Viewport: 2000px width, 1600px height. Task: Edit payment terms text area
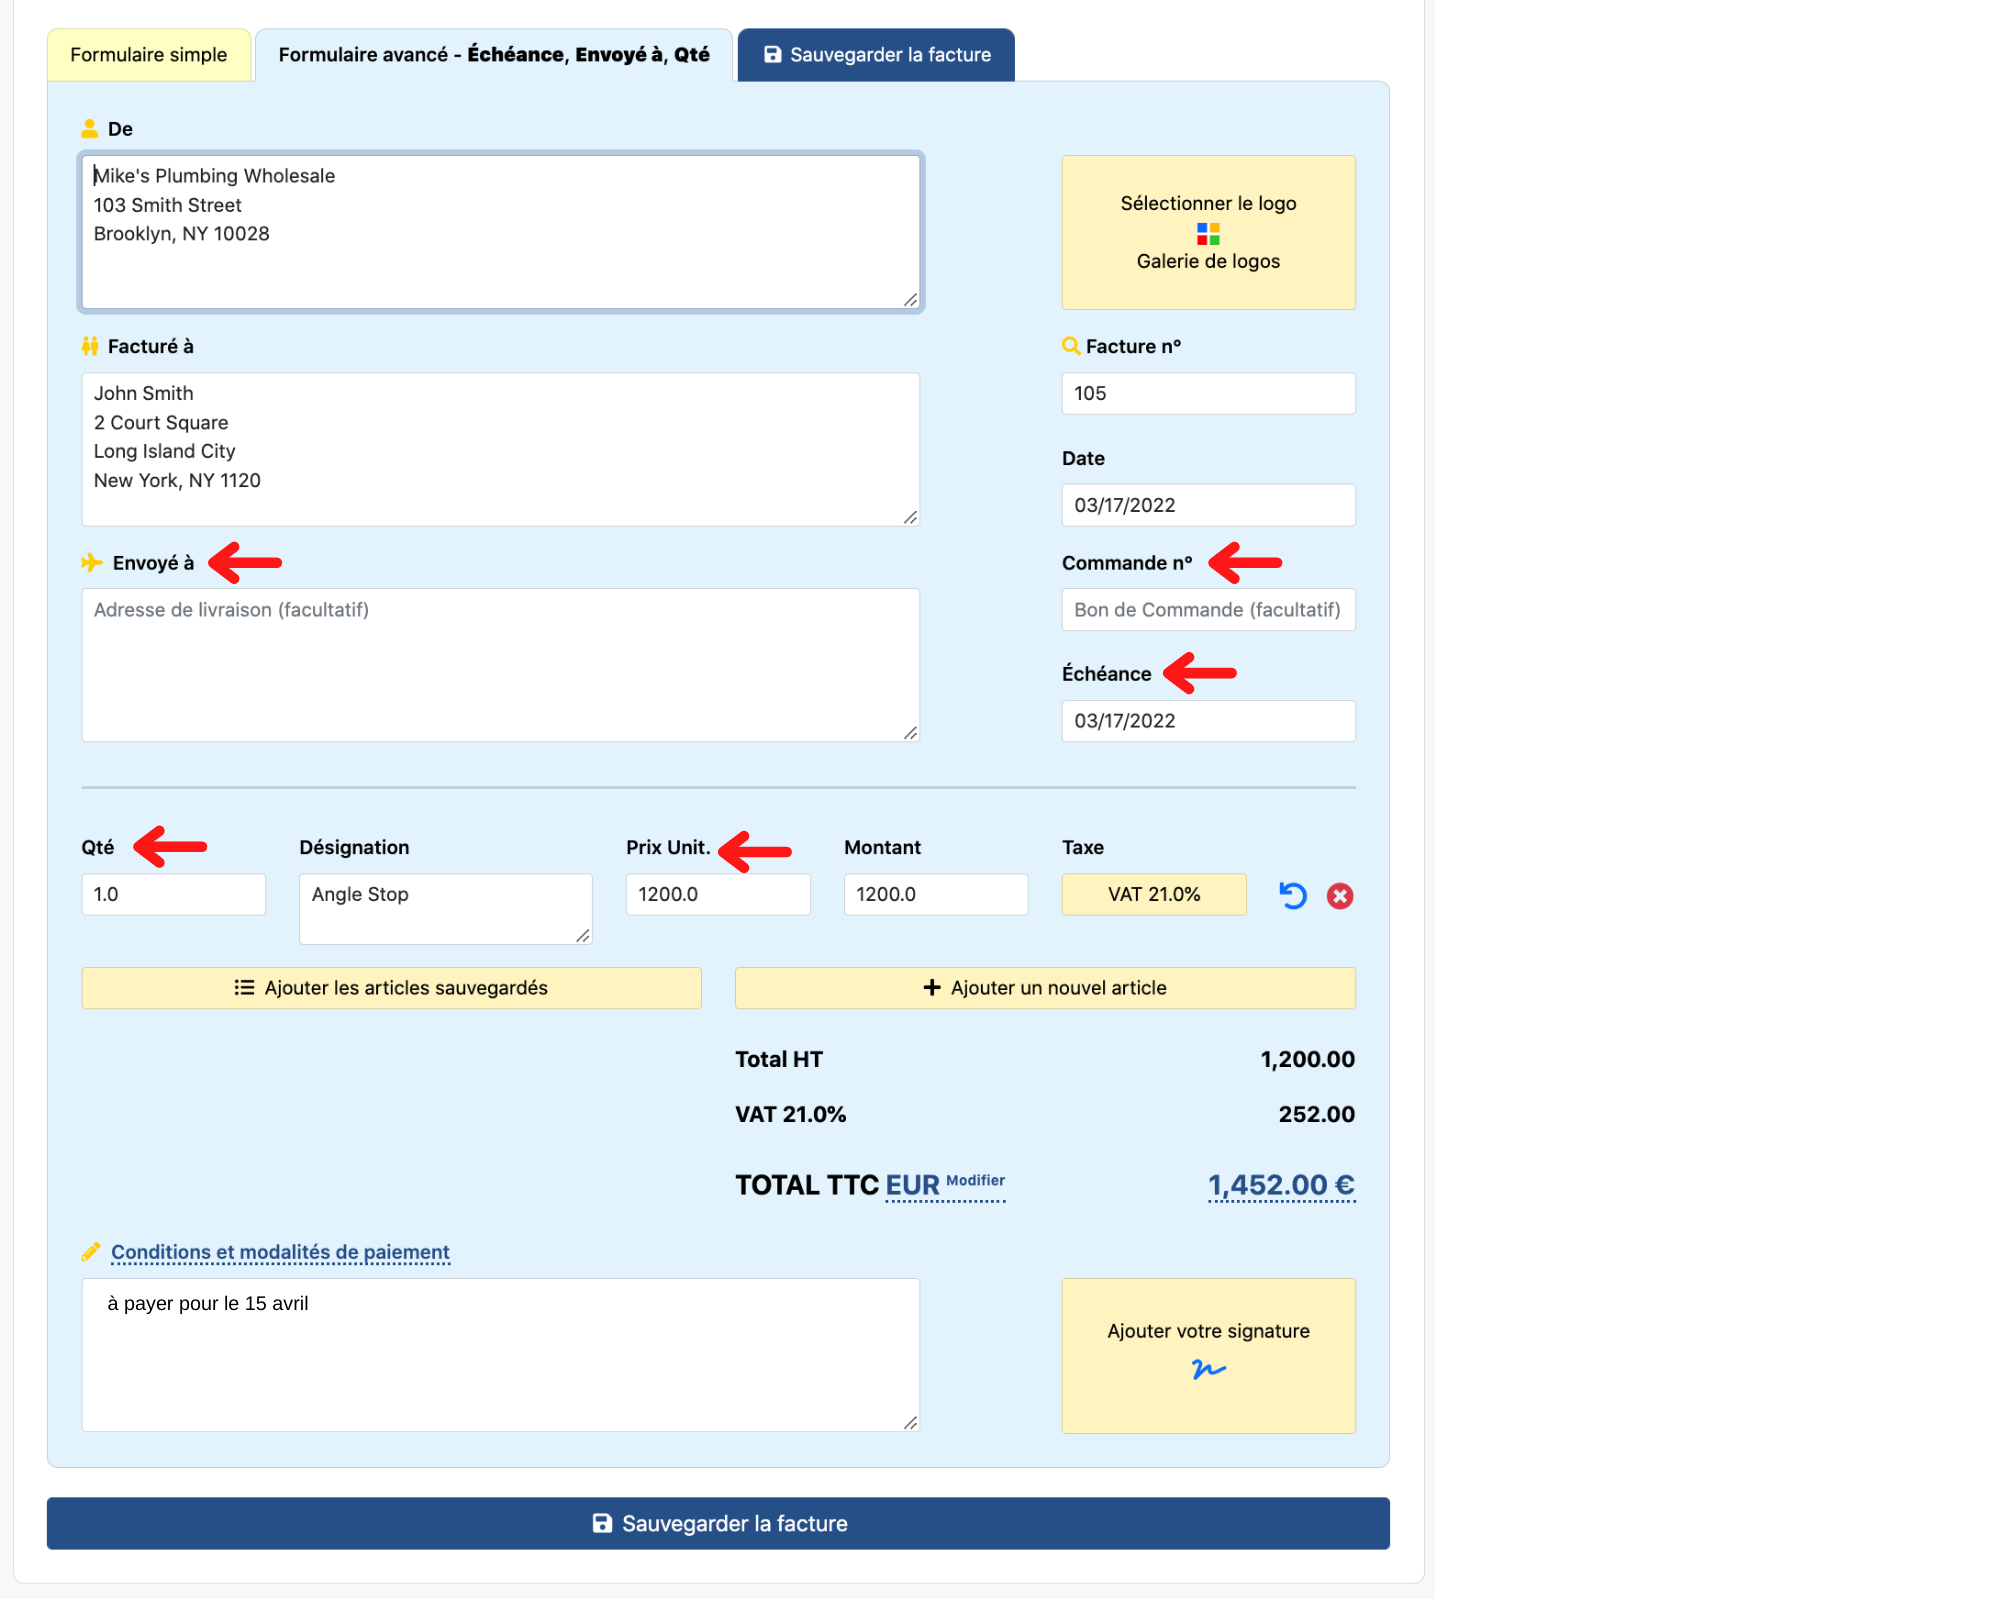pyautogui.click(x=501, y=1355)
